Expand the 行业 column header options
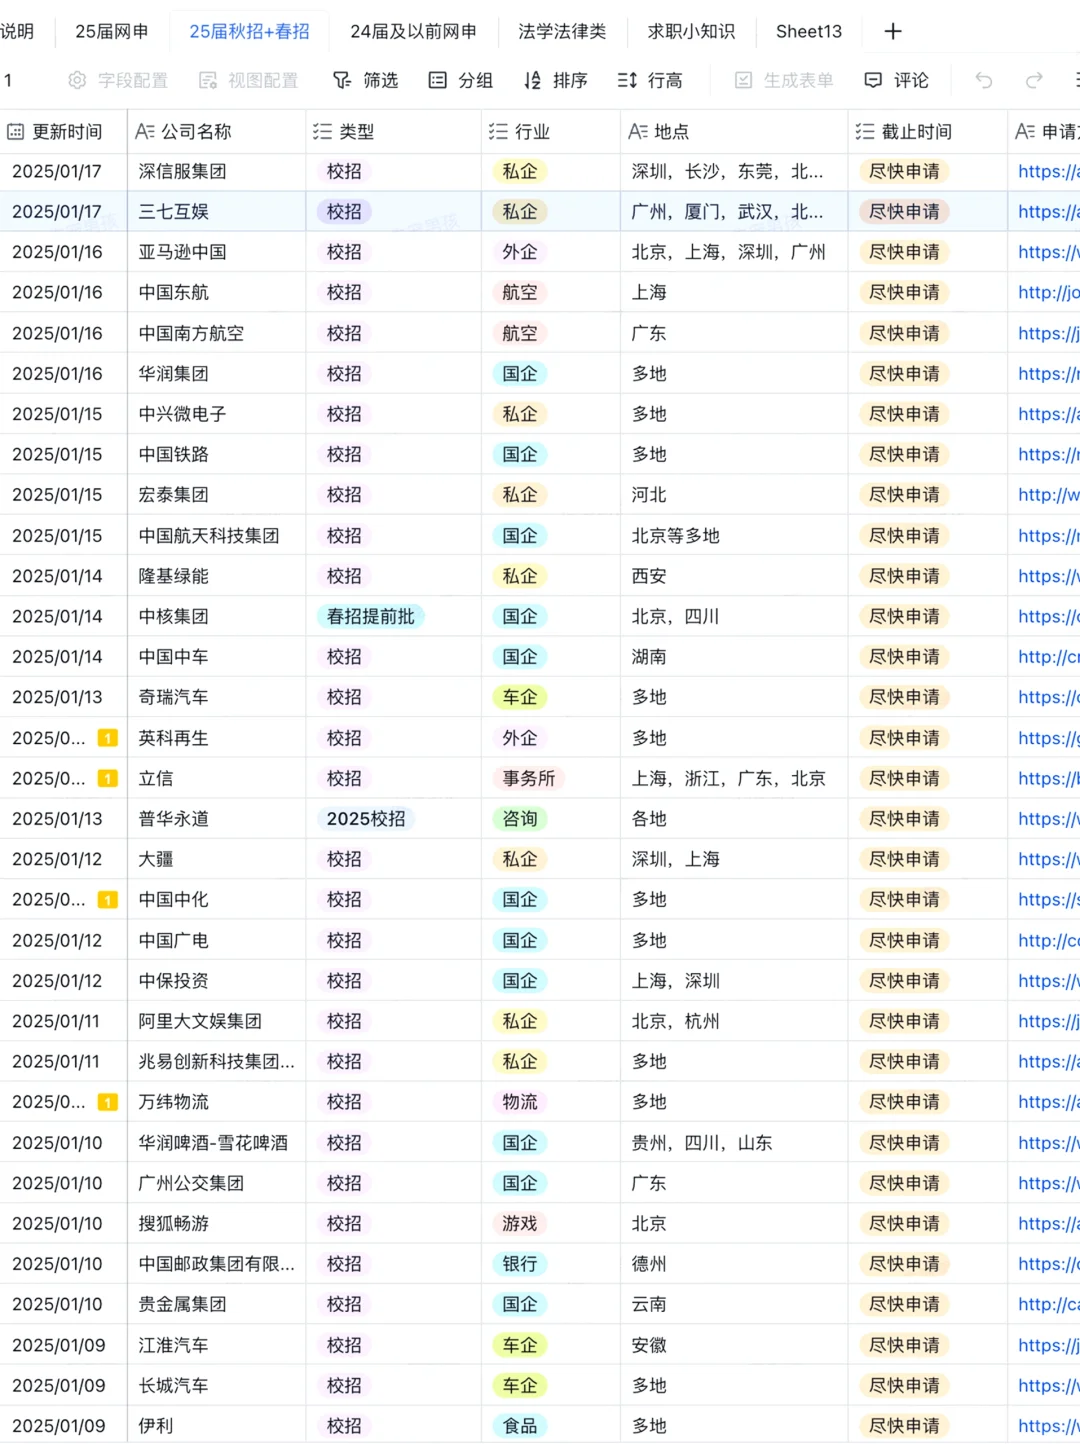 [495, 131]
